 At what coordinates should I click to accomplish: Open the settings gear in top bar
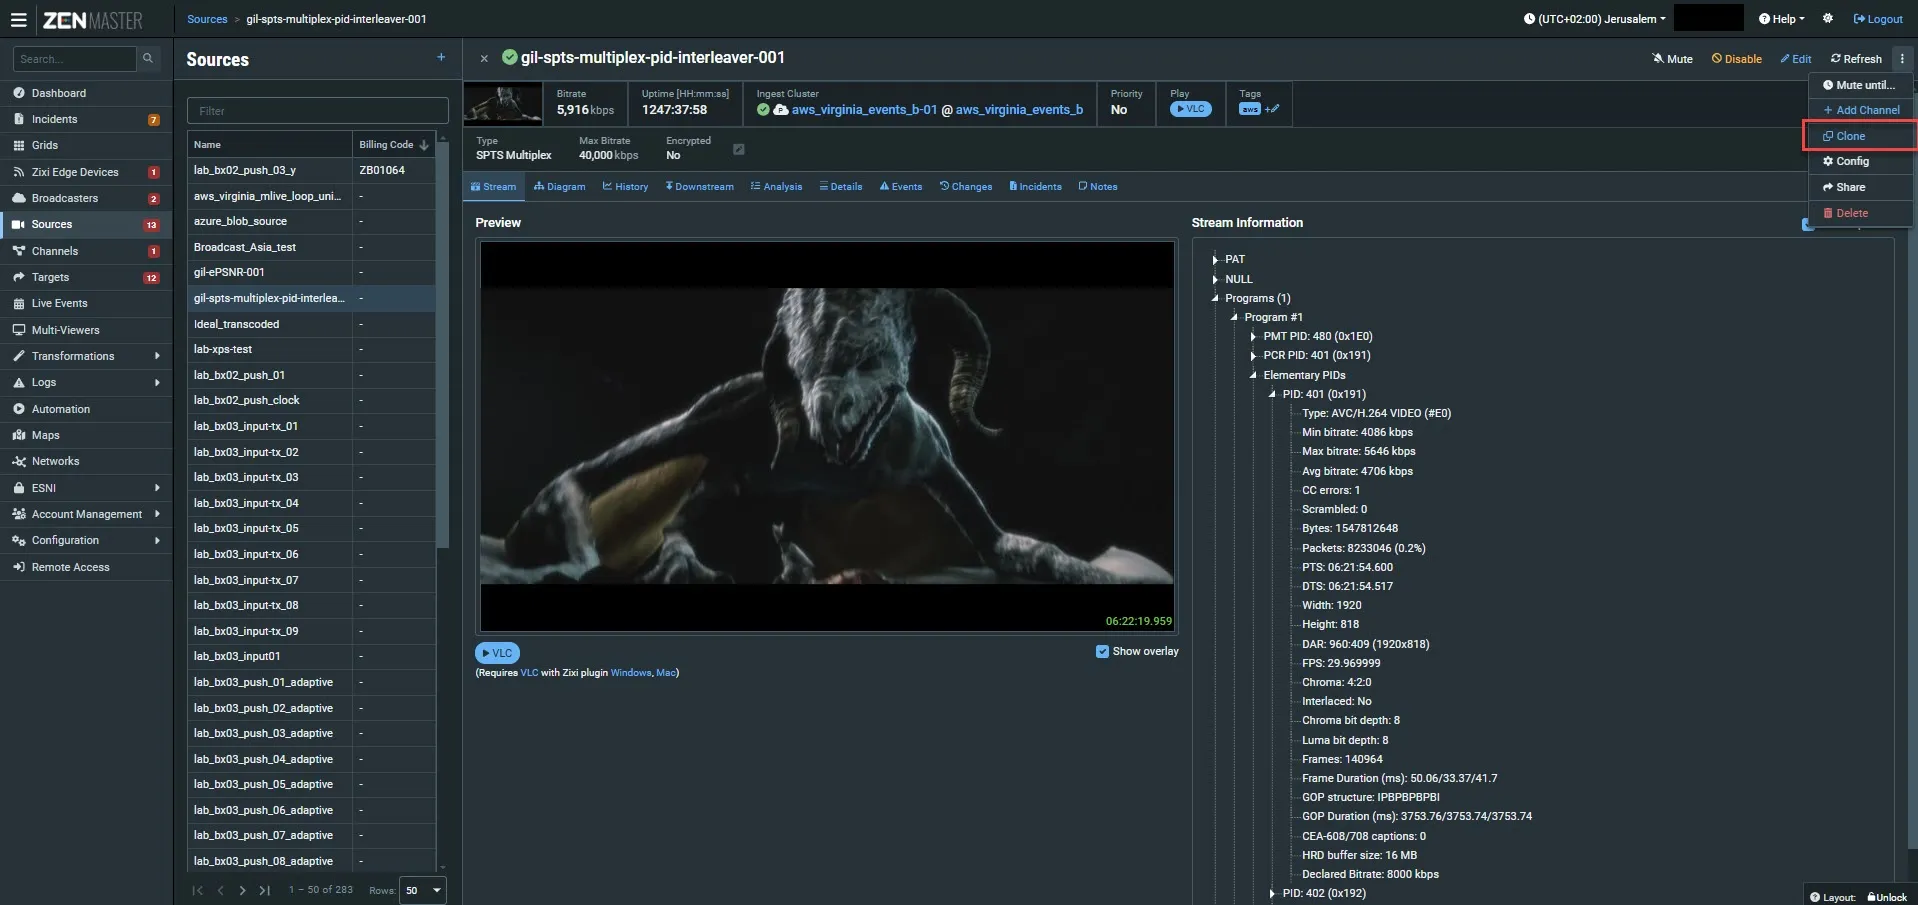(1828, 19)
